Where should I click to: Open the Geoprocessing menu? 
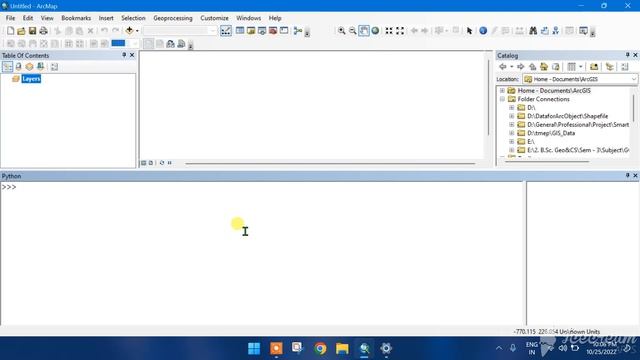coord(173,18)
